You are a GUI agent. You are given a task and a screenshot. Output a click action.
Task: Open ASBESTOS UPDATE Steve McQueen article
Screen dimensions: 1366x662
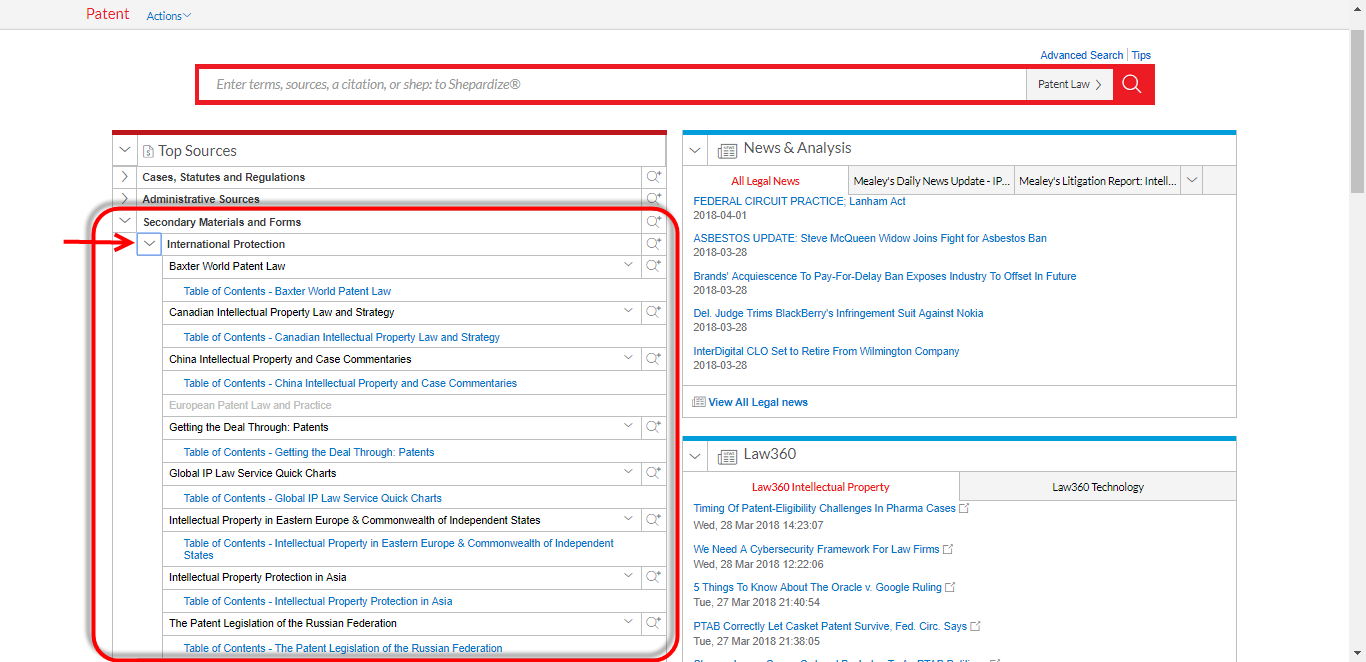point(870,238)
